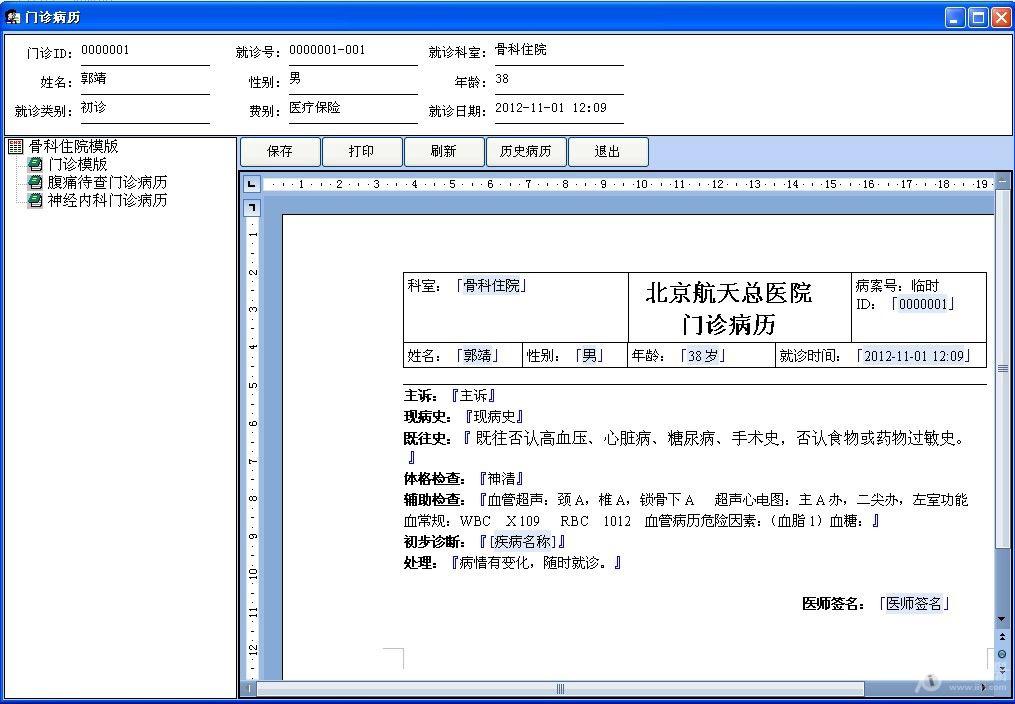Click the 性别 field 男

click(x=353, y=82)
